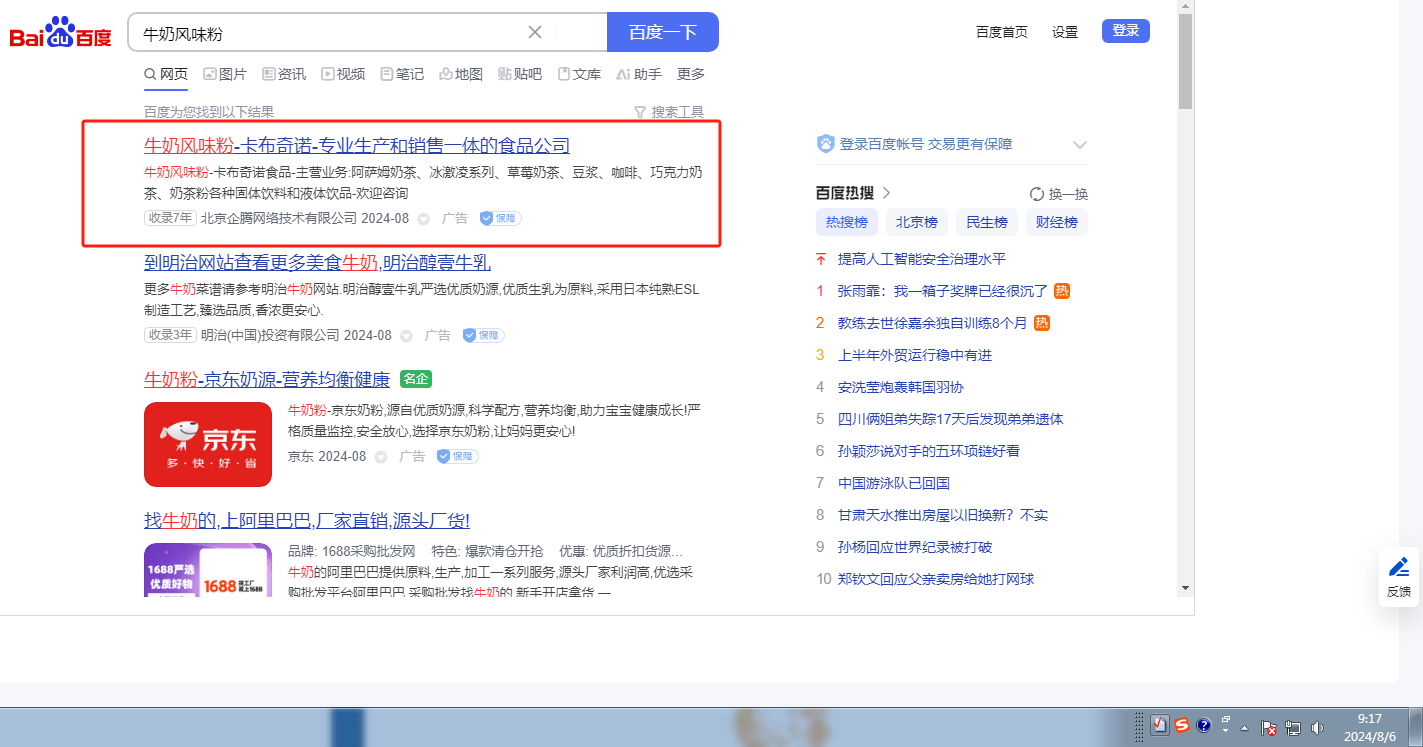The width and height of the screenshot is (1423, 747).
Task: Open hot search 张雨霏：我一箱子奖牌已经很沉了
Action: tap(943, 291)
